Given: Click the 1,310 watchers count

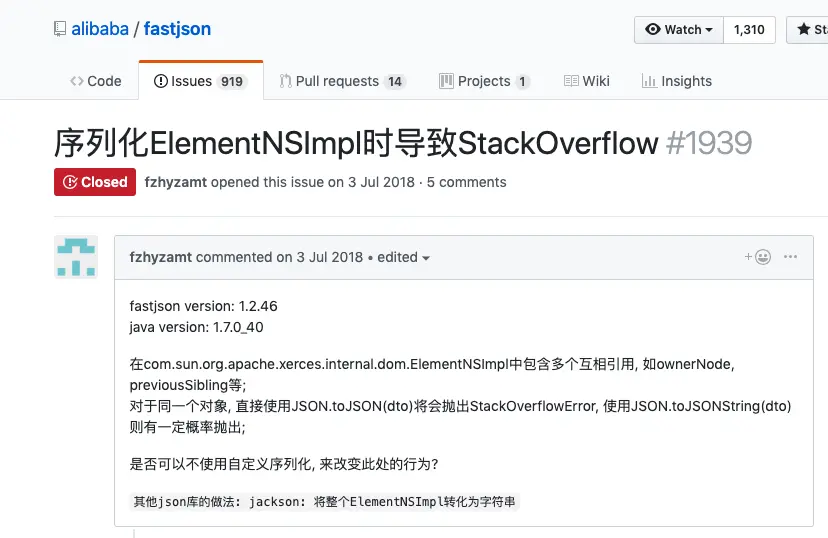Looking at the screenshot, I should [x=749, y=30].
